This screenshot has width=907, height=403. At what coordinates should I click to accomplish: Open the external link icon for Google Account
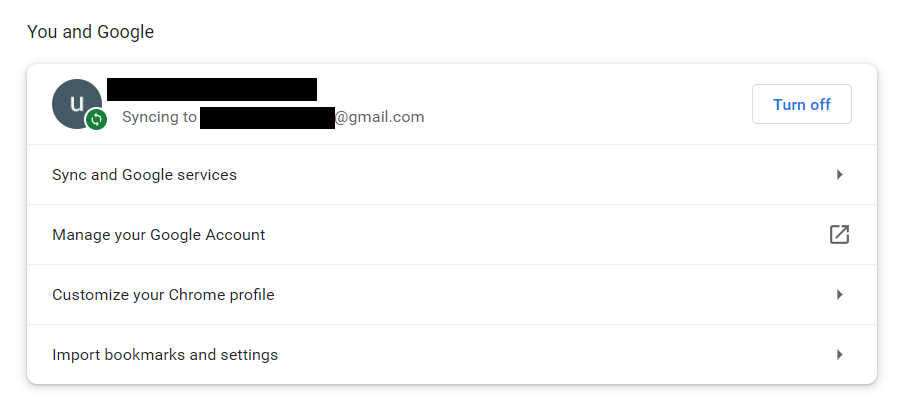pos(839,235)
